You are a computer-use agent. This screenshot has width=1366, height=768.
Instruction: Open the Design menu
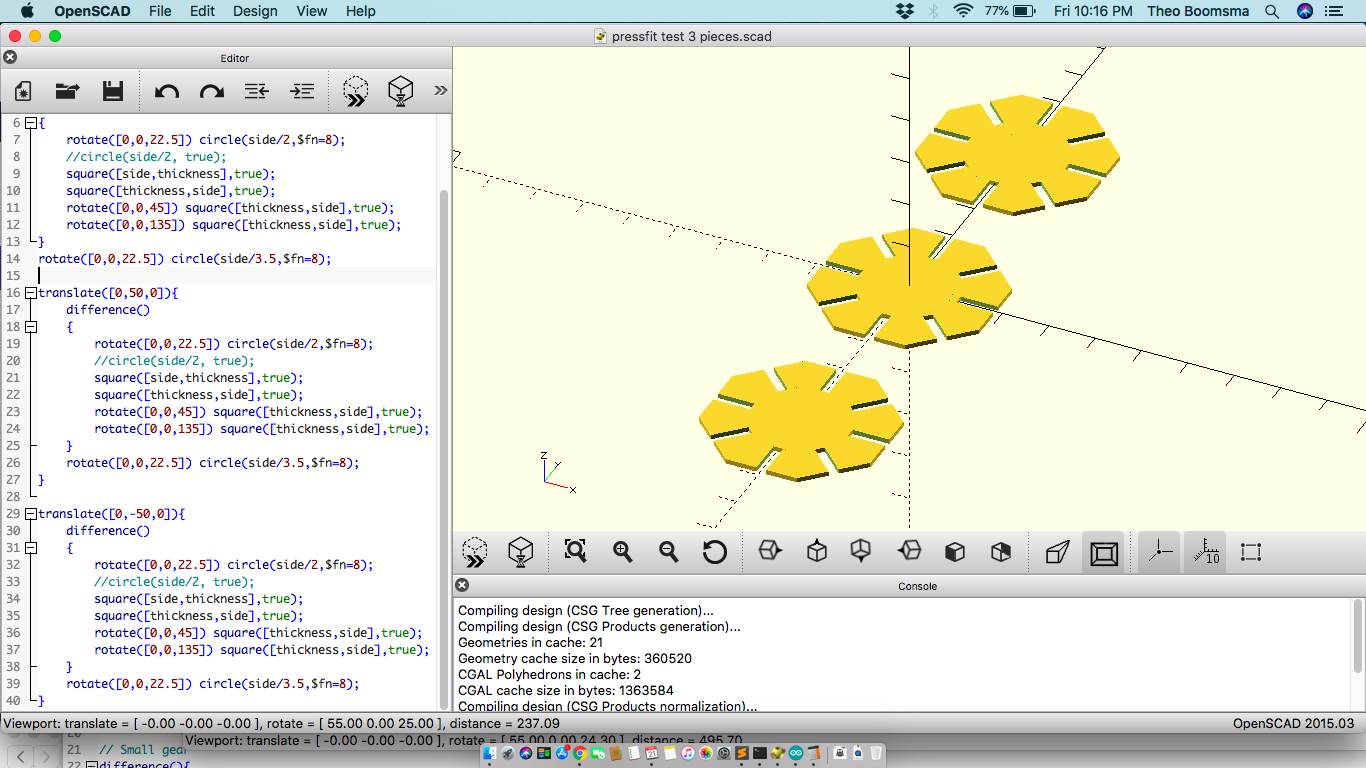click(x=255, y=11)
